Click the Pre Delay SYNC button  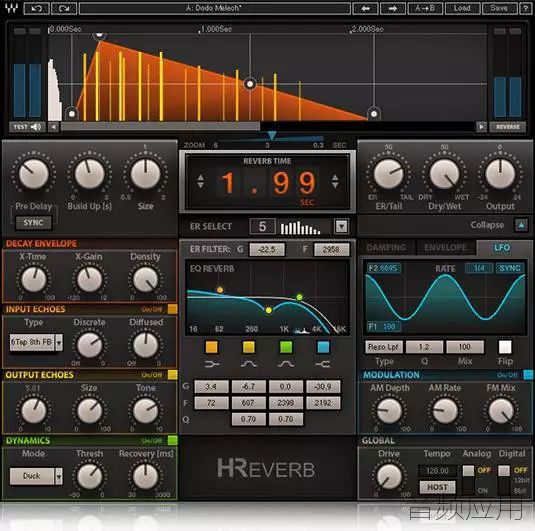(33, 223)
